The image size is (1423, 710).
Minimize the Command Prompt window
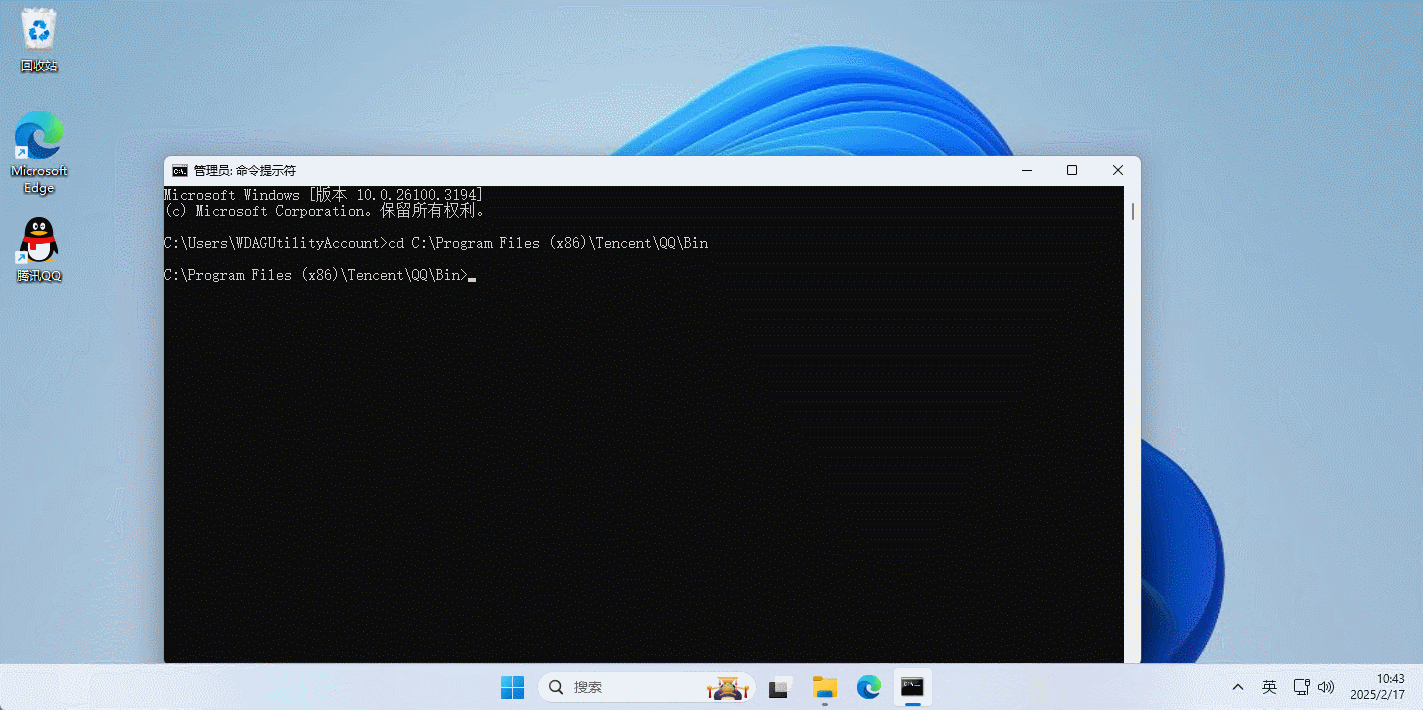[x=1026, y=170]
